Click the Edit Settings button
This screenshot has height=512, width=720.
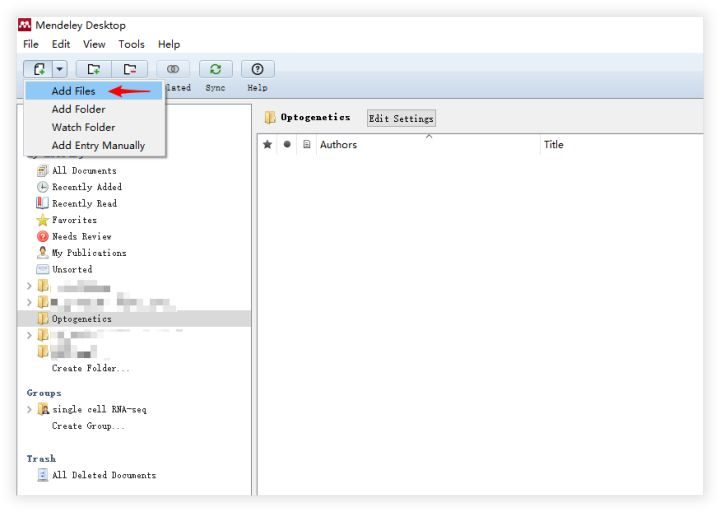pos(401,118)
